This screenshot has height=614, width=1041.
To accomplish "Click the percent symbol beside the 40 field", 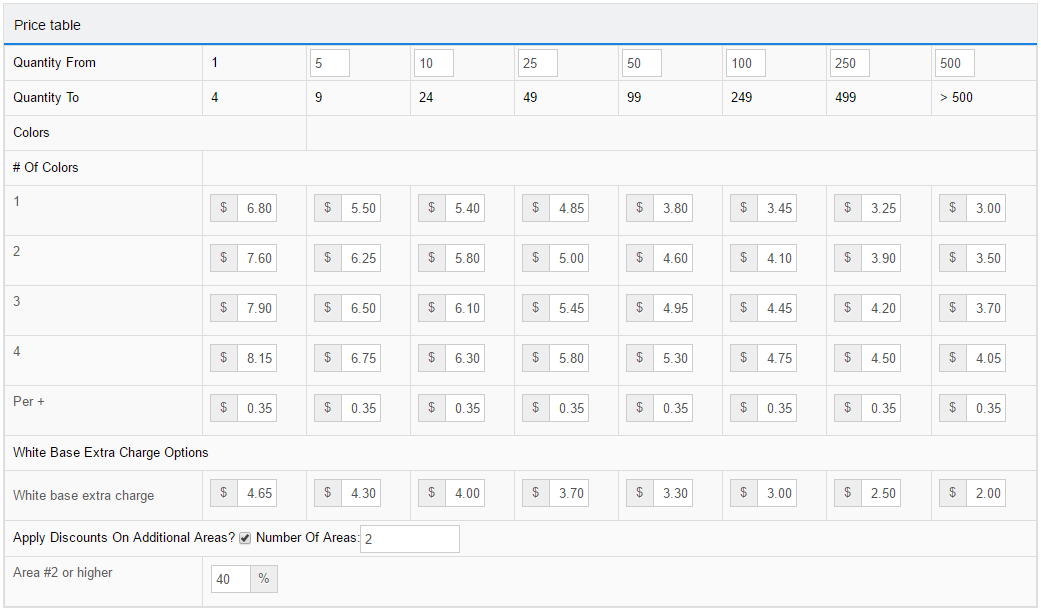I will pos(264,579).
